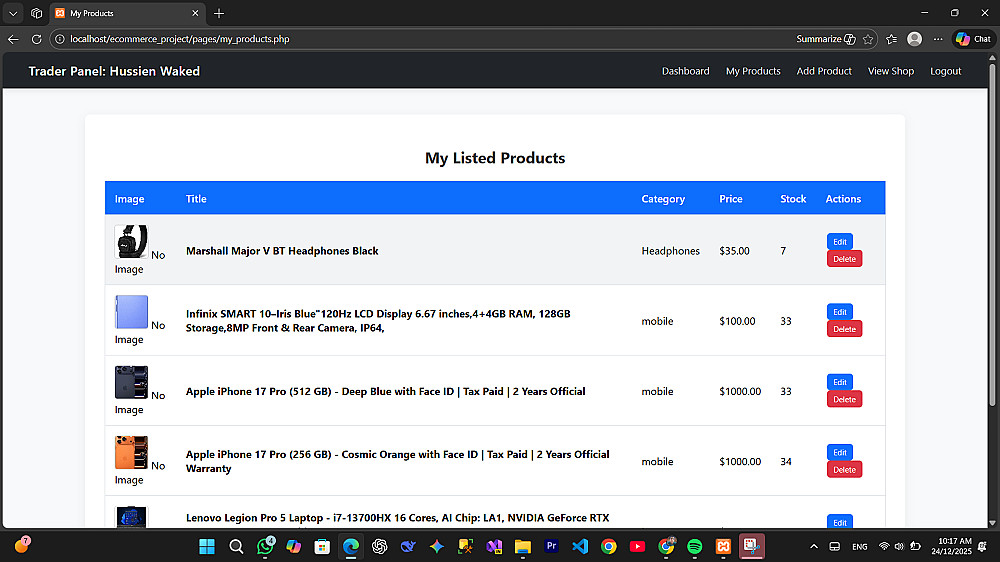Image resolution: width=1000 pixels, height=562 pixels.
Task: Click the Category column header
Action: click(663, 199)
